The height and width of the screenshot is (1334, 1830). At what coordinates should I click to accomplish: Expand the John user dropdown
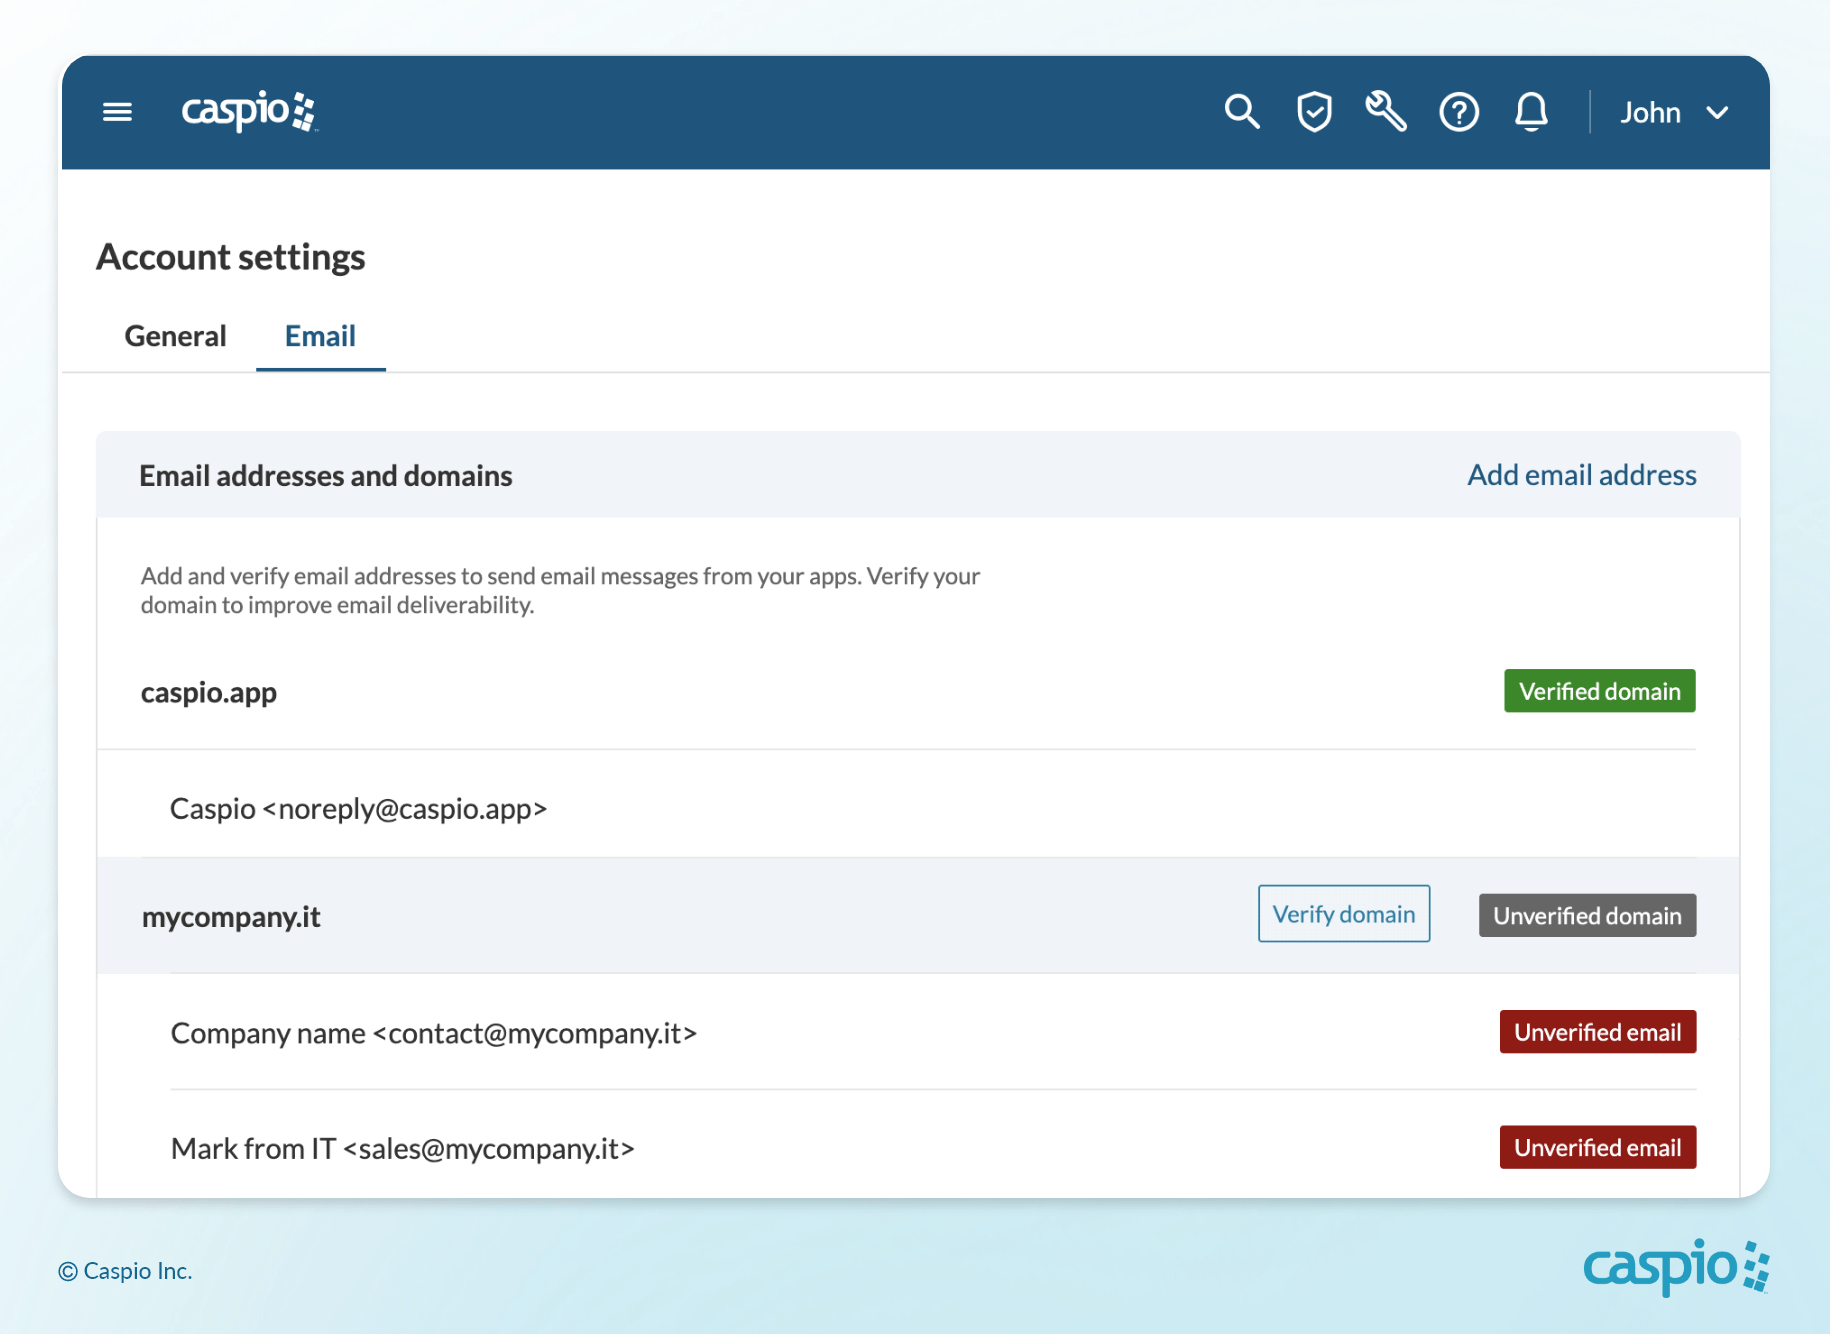(1673, 113)
